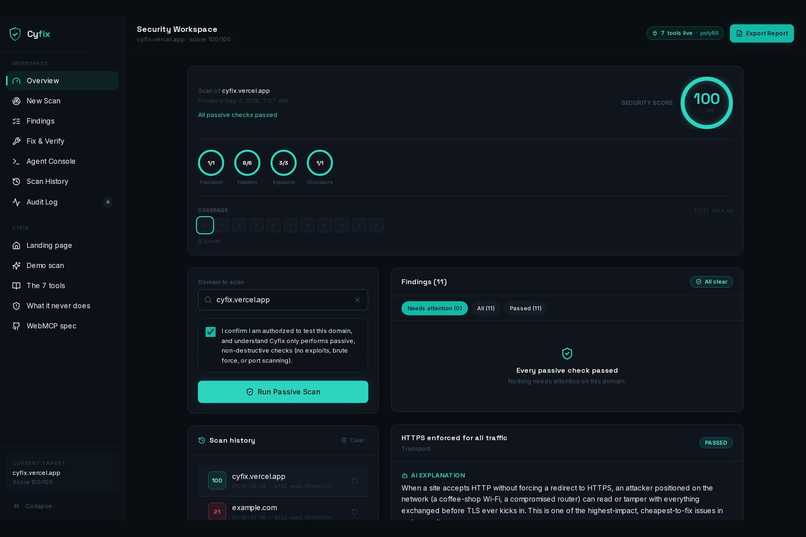Select the Passed (11) filter

coord(525,308)
